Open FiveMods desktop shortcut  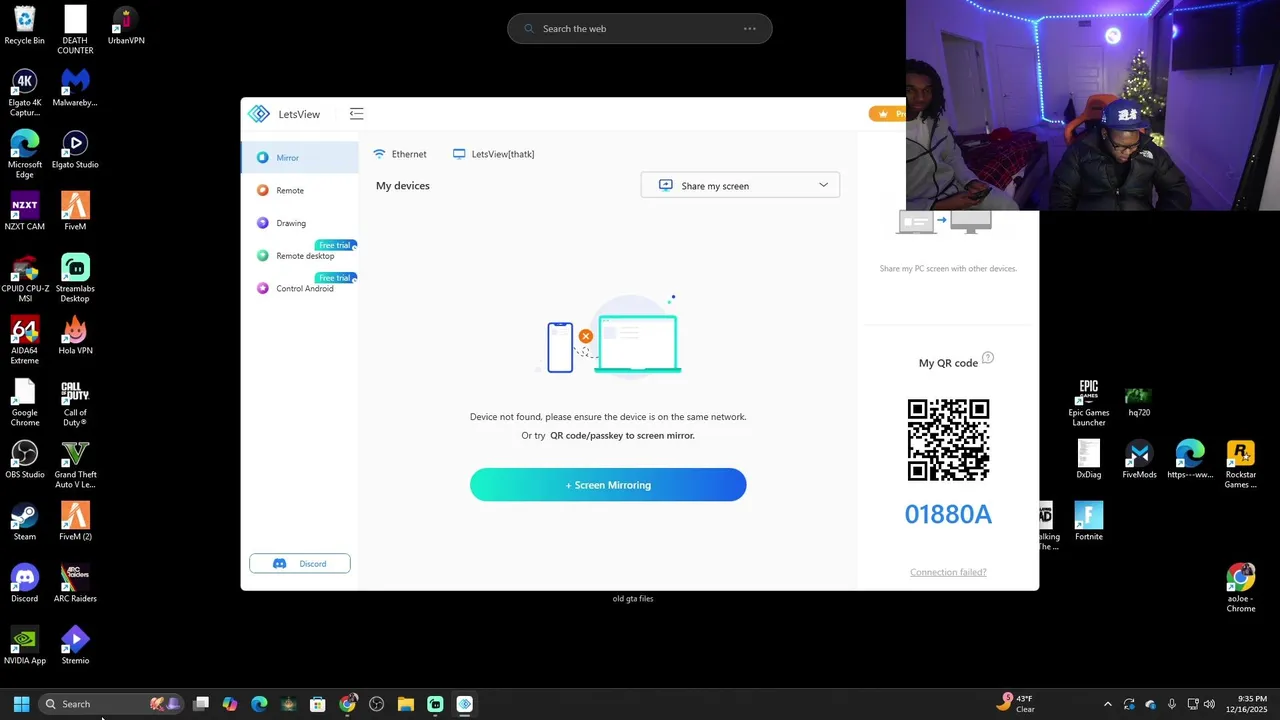click(1139, 460)
